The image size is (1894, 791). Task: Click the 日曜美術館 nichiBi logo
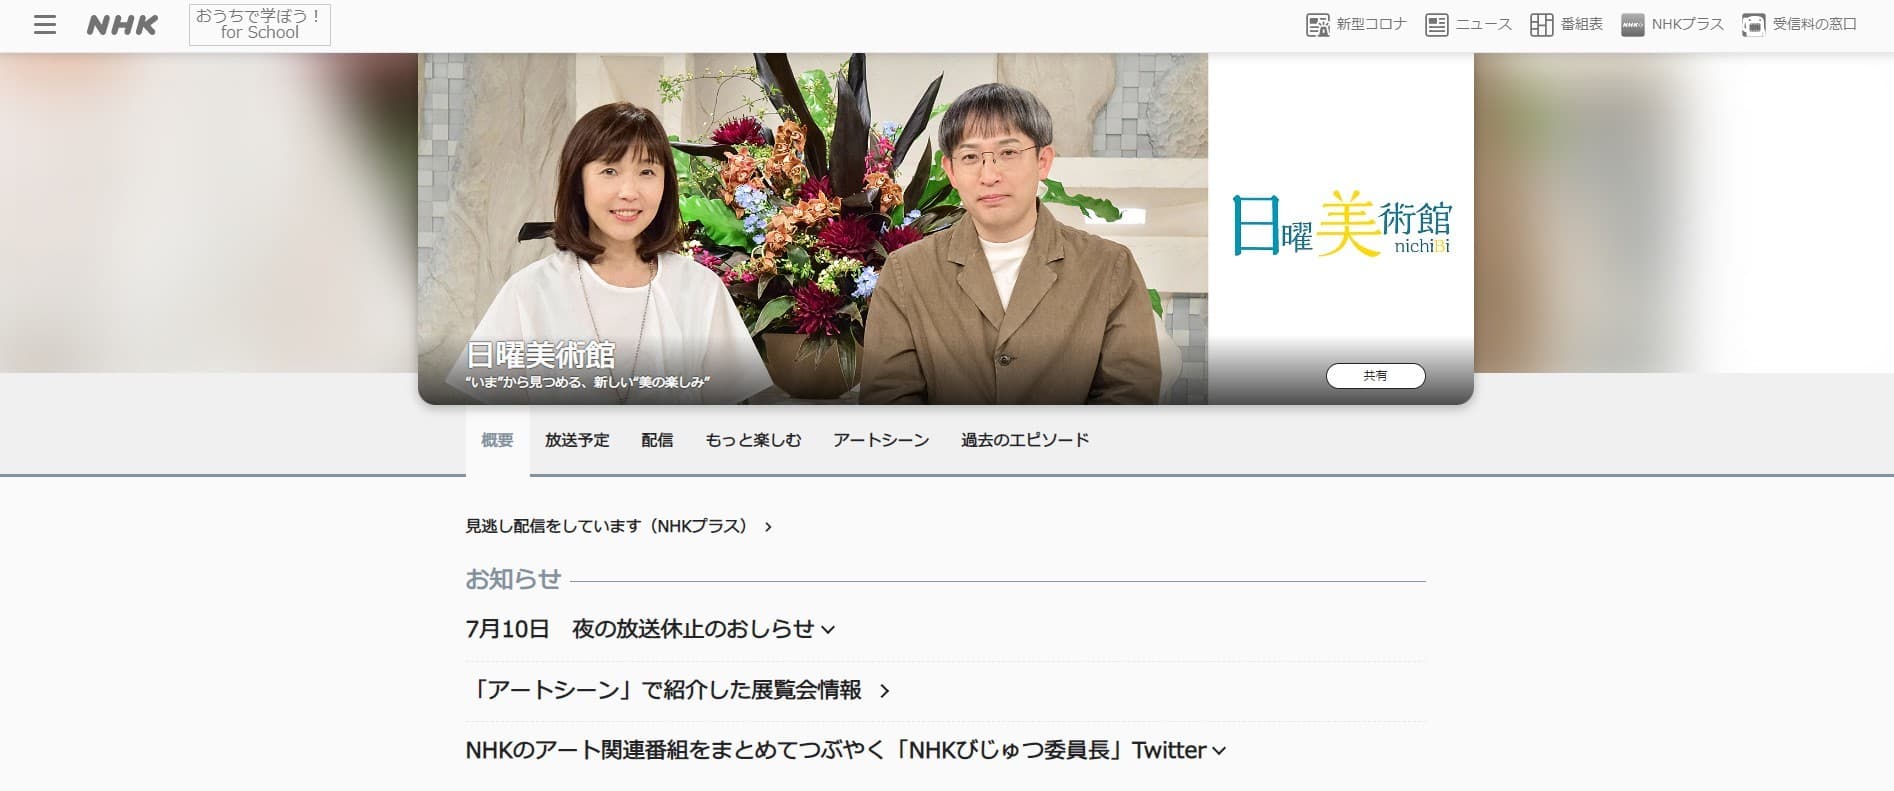point(1341,224)
